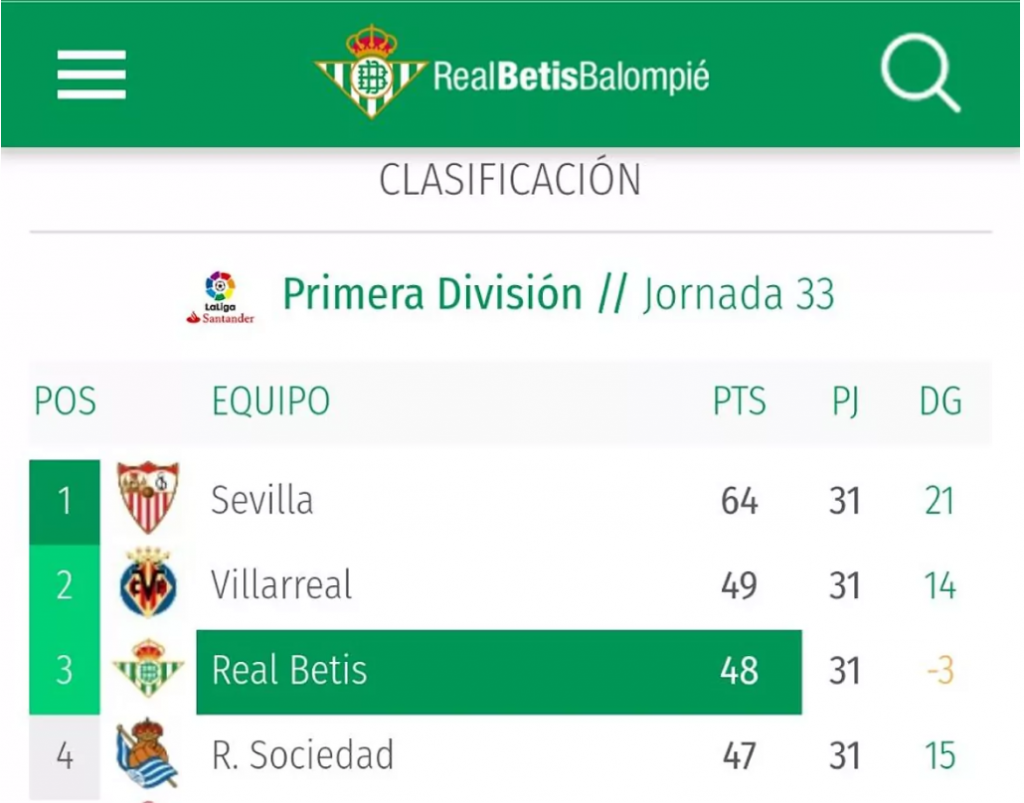Click the position 1 green badge
1024x803 pixels.
click(65, 502)
